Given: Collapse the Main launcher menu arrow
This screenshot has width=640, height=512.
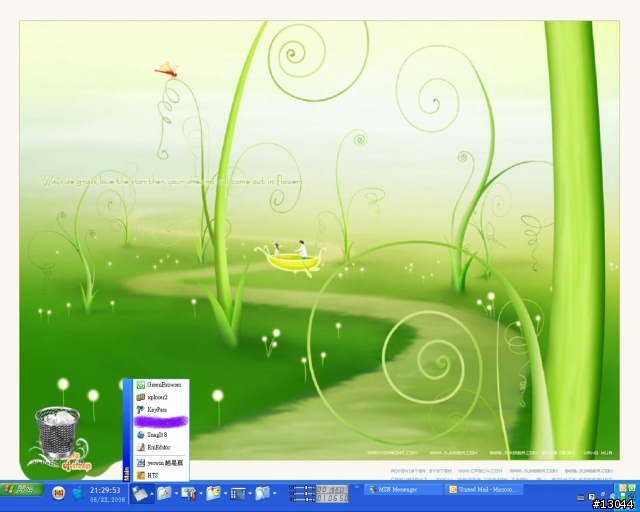Looking at the screenshot, I should coord(152,494).
